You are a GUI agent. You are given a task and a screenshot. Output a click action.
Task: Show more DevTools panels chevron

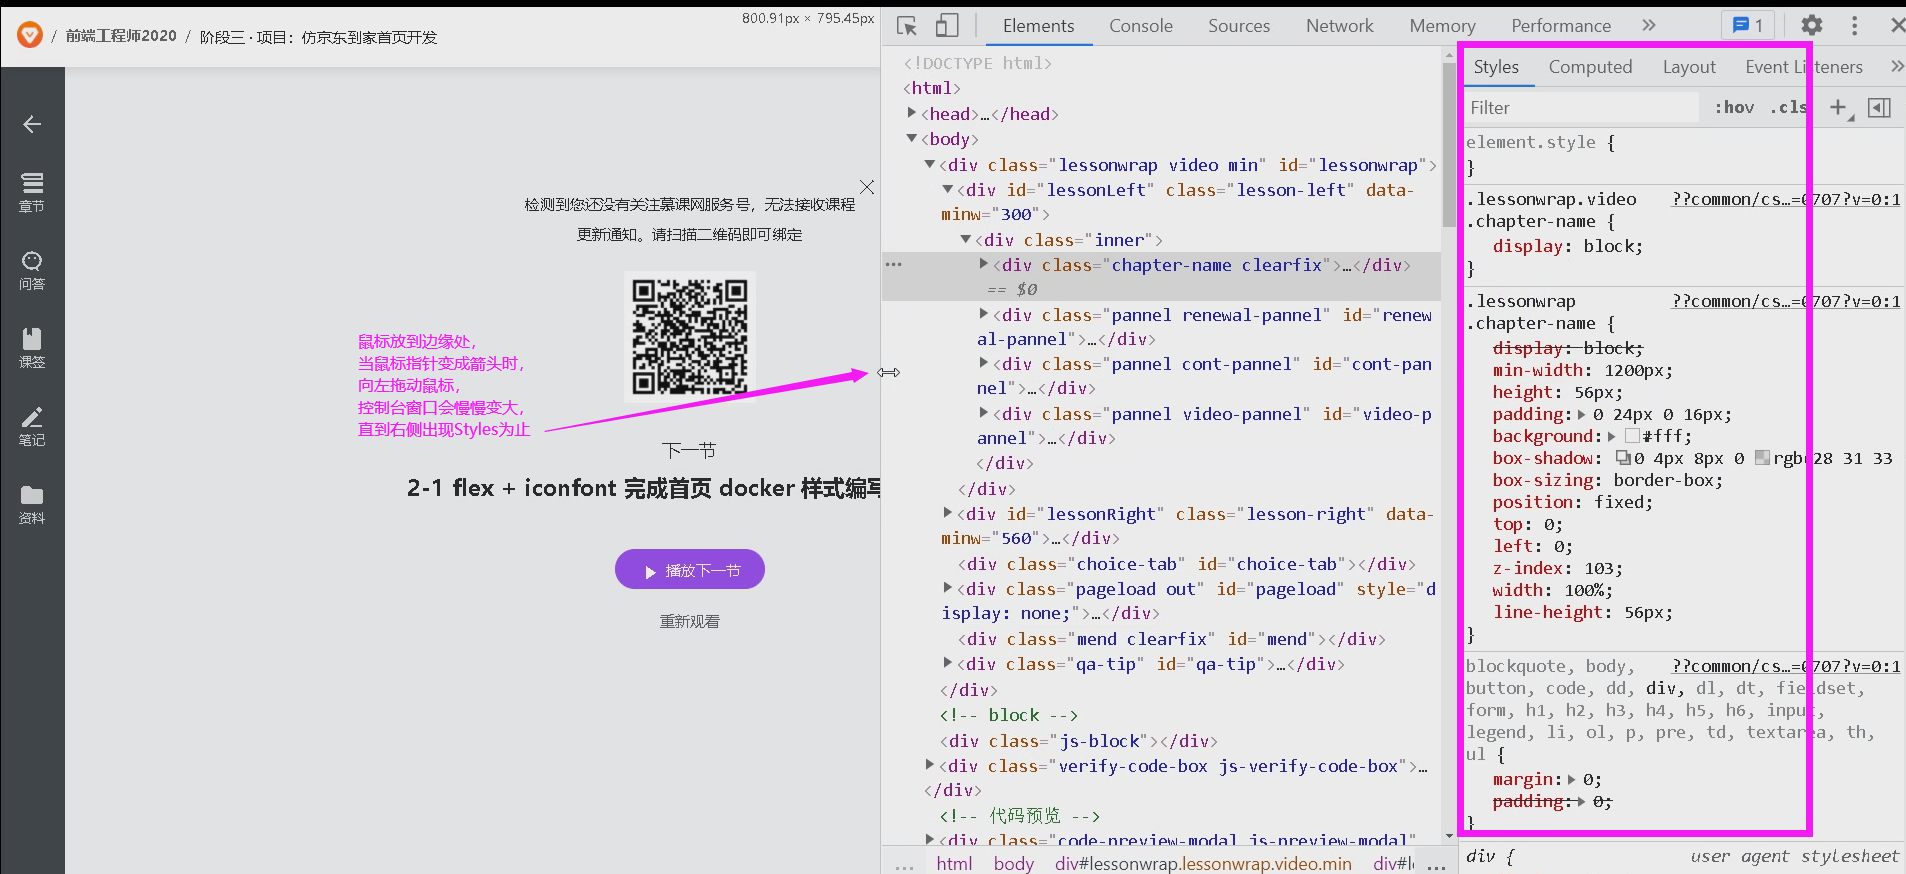1649,26
